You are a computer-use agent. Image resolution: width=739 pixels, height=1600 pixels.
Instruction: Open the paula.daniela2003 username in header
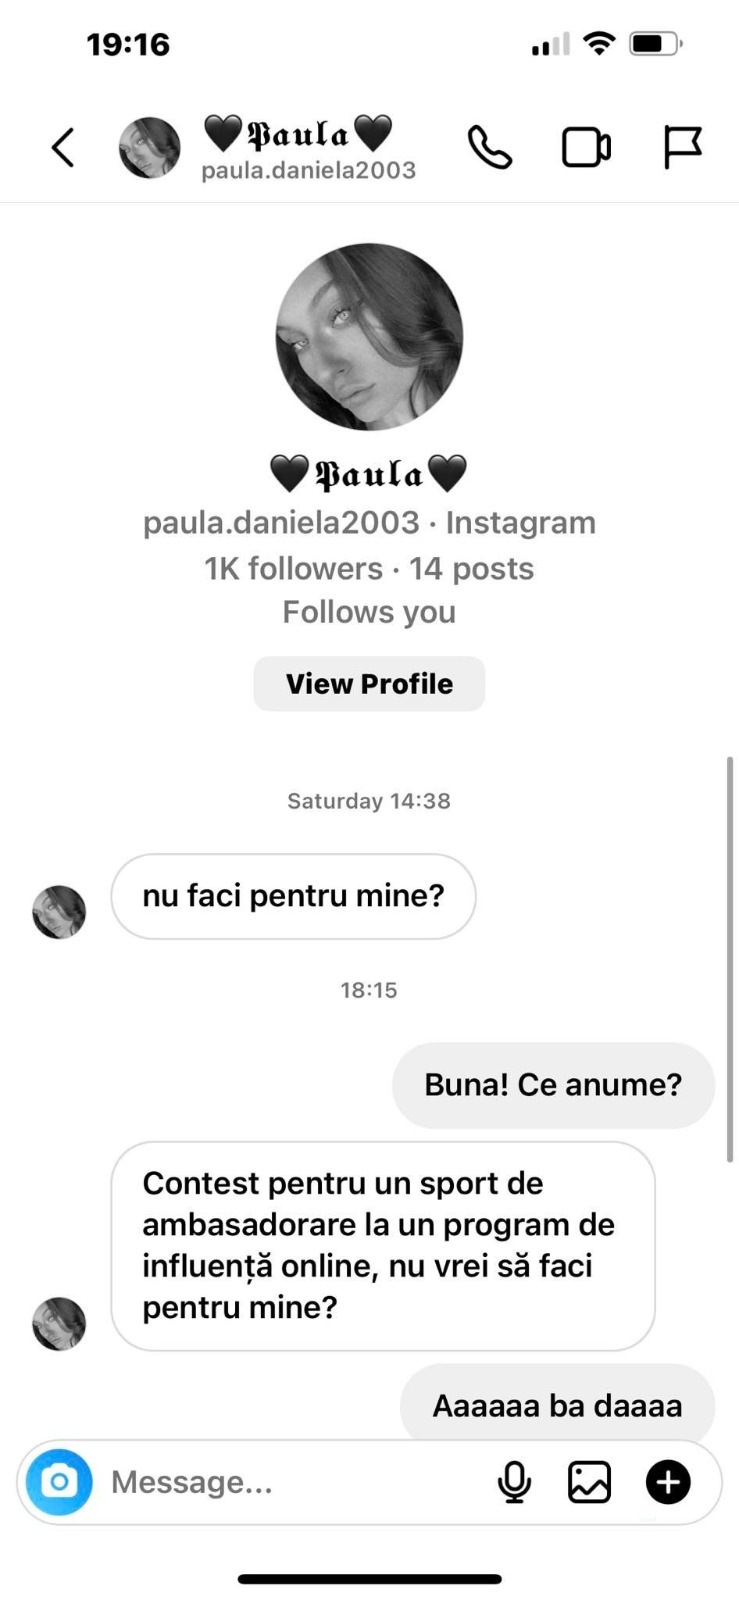click(x=308, y=171)
